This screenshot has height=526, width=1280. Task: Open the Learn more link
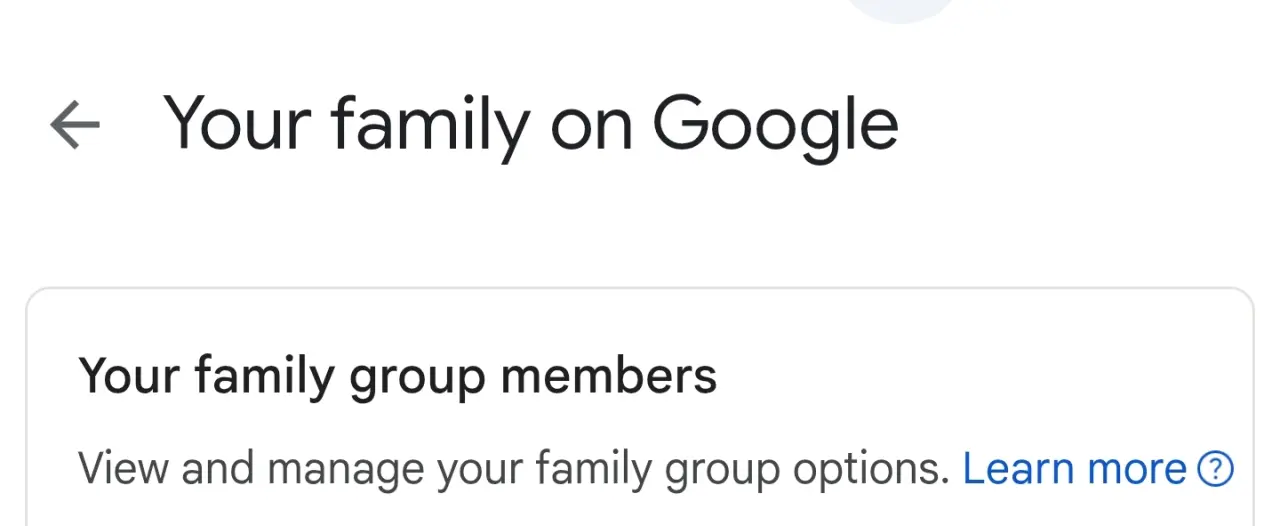[1074, 468]
